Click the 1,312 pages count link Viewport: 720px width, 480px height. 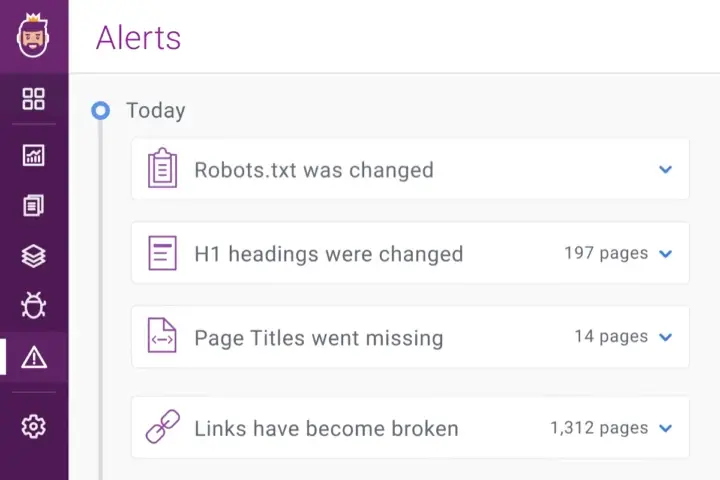pos(599,428)
